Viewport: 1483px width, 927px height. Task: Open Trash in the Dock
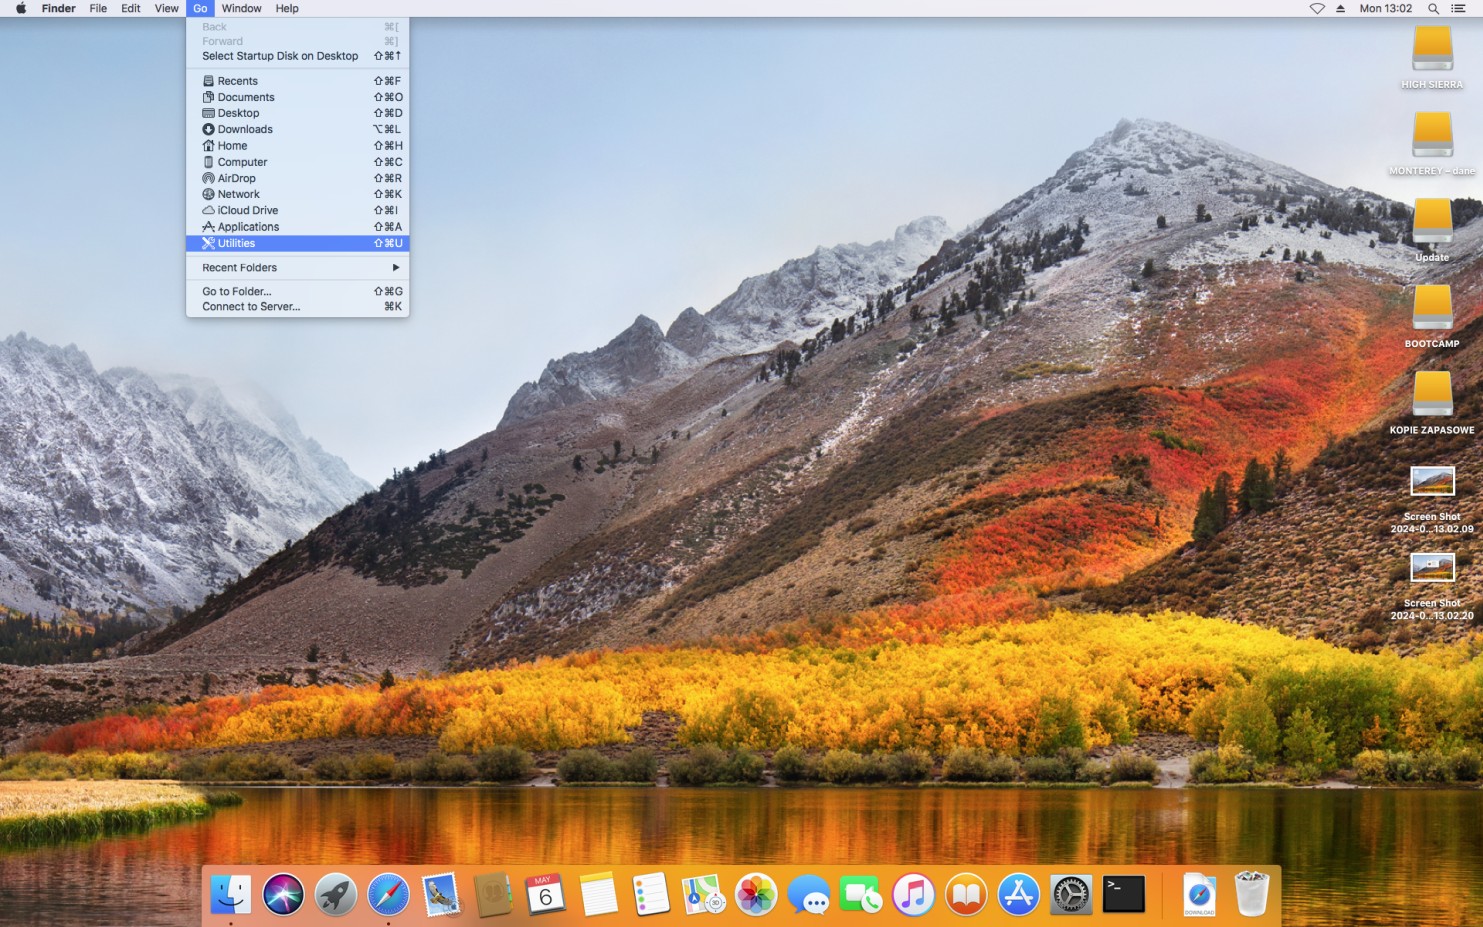click(1251, 894)
